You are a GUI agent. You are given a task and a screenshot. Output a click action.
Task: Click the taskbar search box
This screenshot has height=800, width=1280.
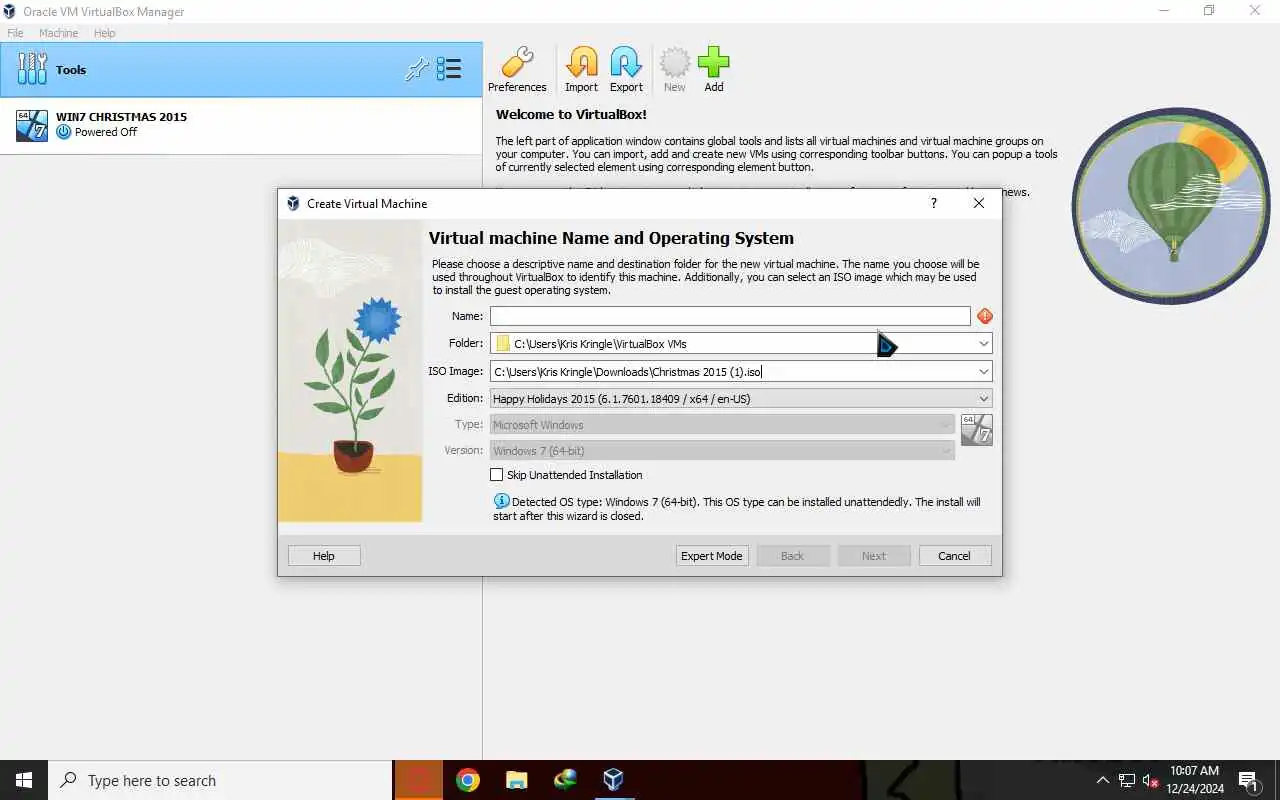click(220, 780)
